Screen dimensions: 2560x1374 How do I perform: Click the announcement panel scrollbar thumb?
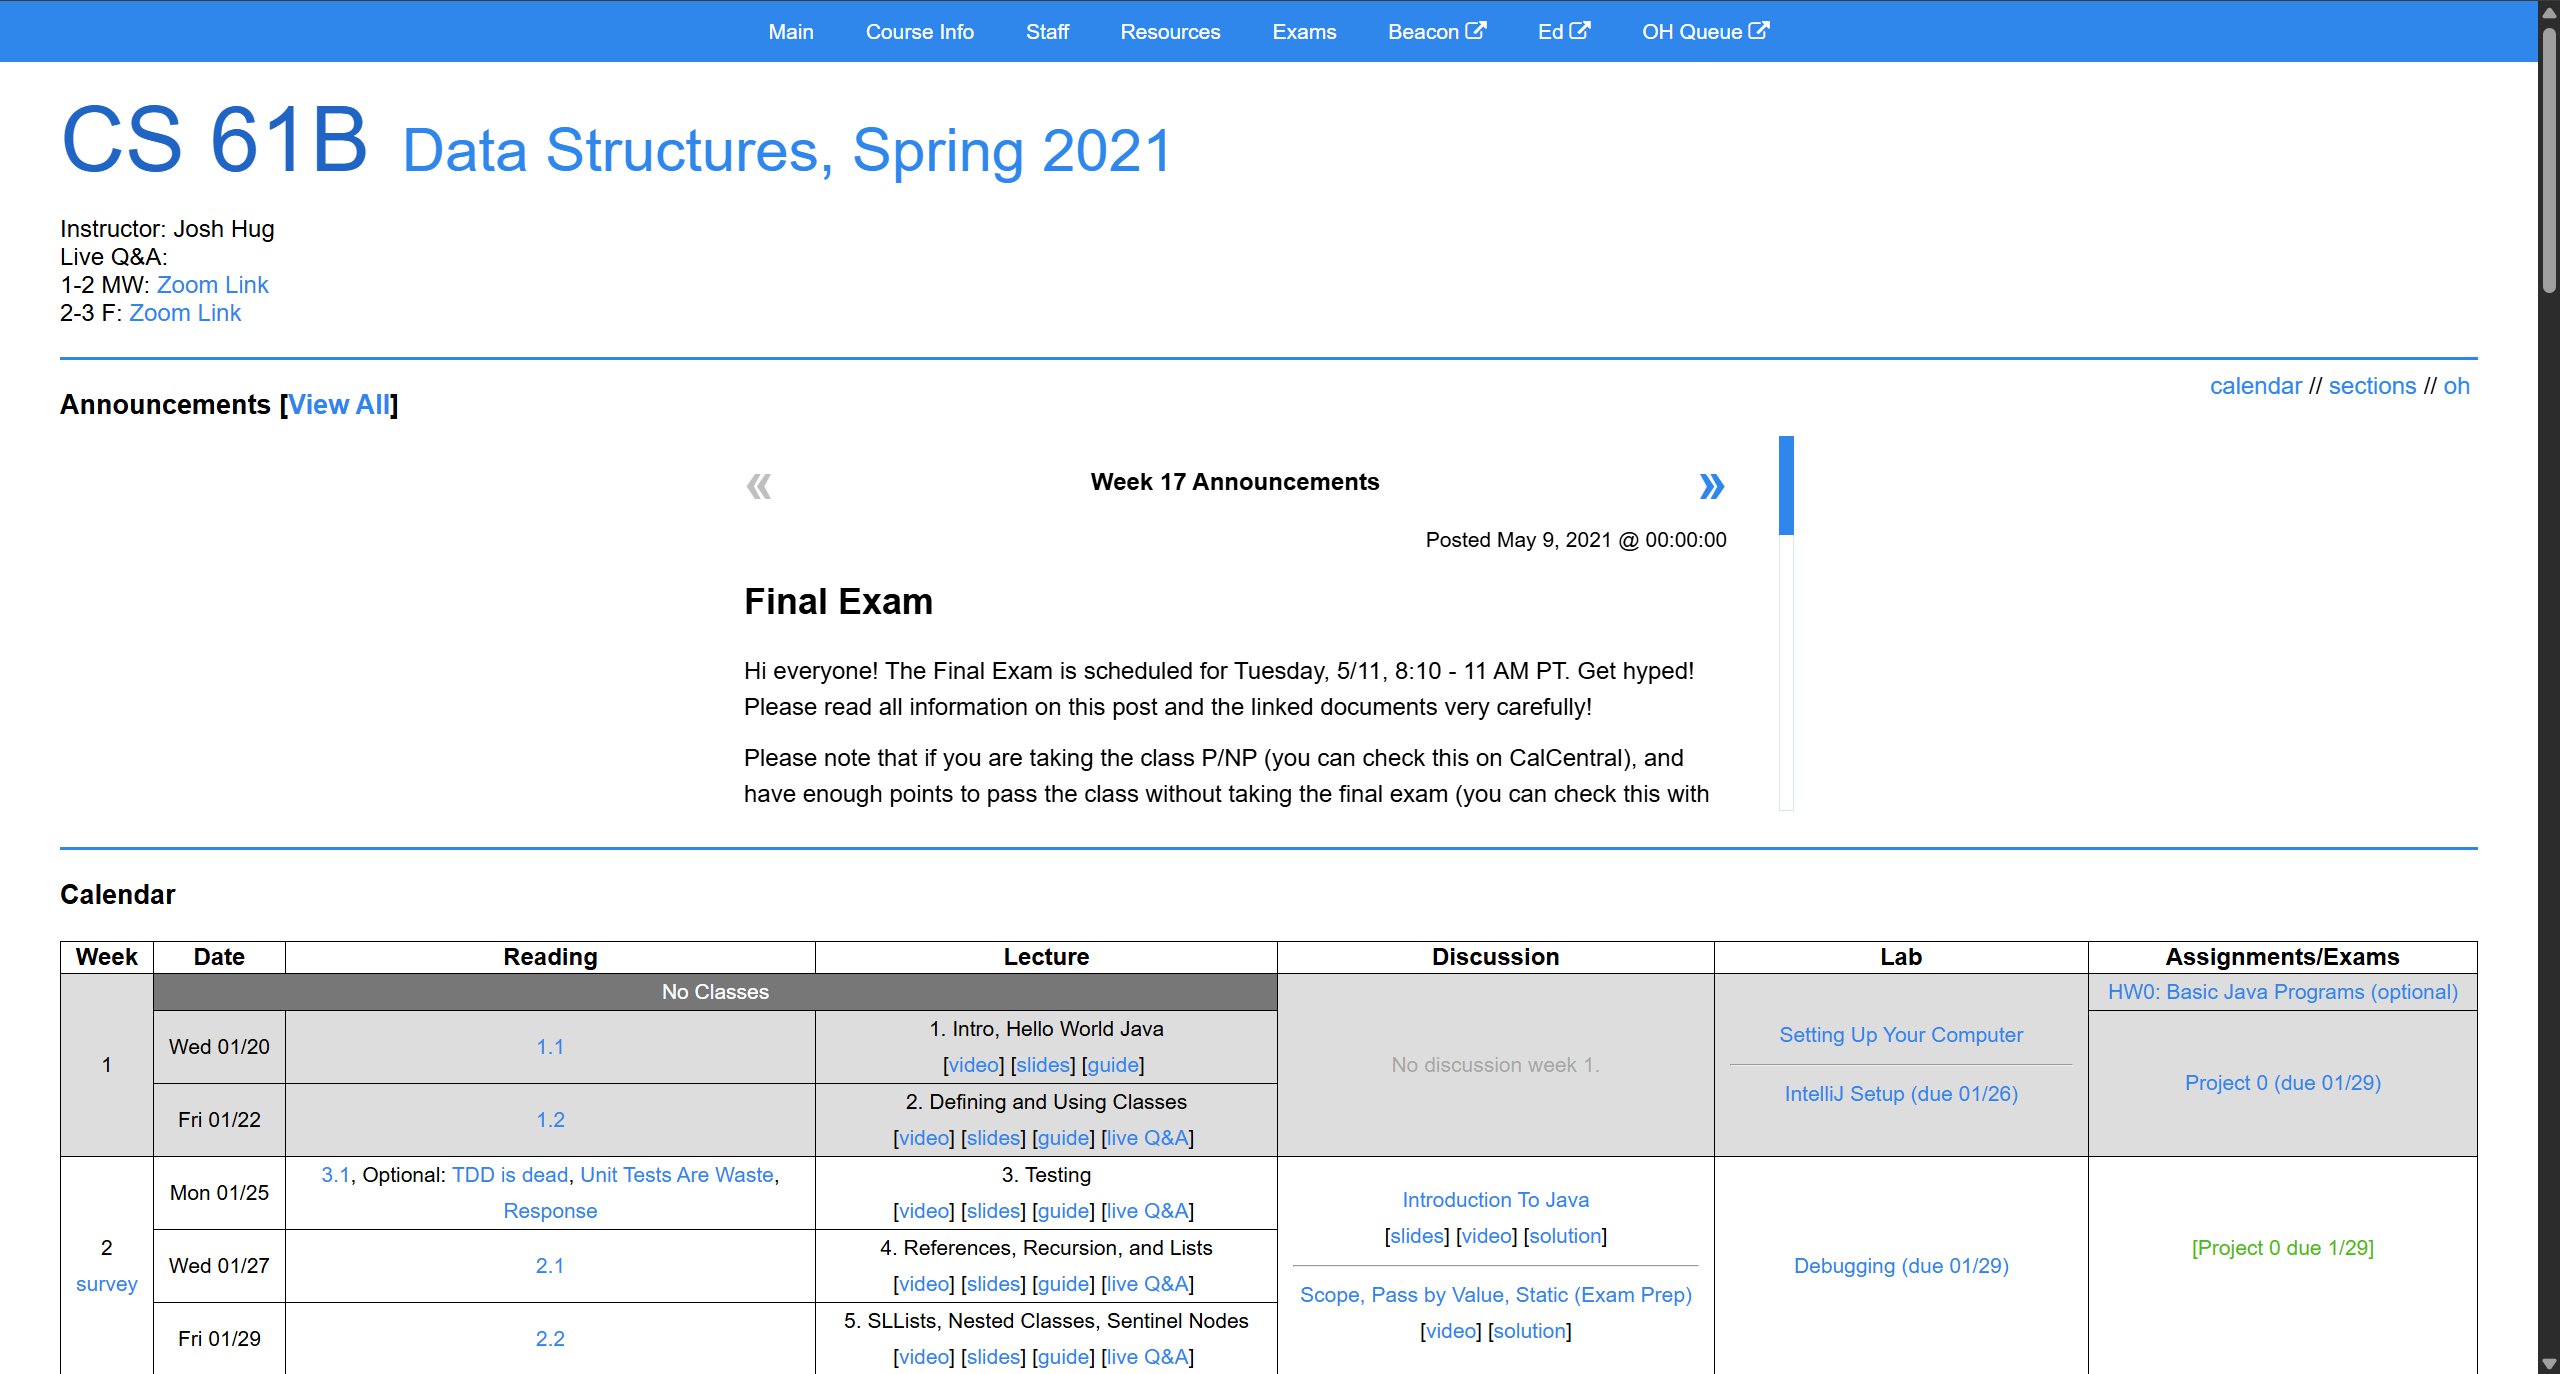[1786, 485]
